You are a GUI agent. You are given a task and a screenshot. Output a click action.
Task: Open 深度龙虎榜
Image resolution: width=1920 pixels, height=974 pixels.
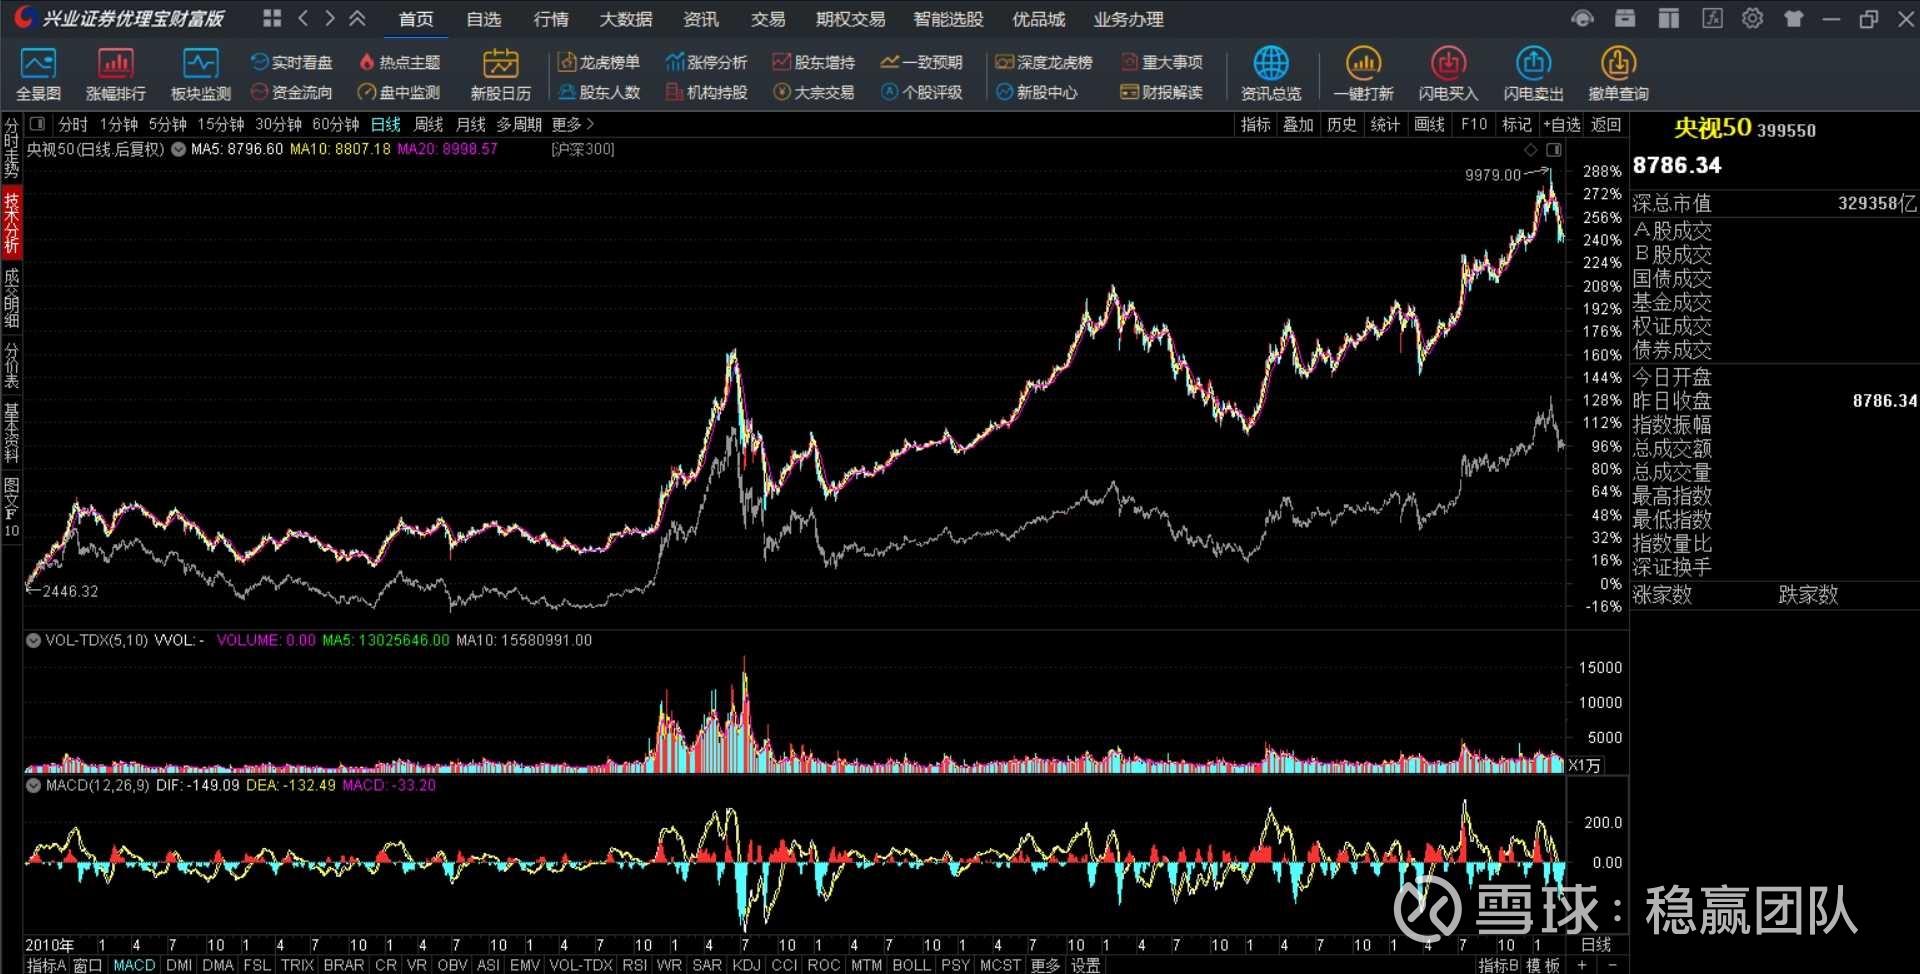[1044, 62]
